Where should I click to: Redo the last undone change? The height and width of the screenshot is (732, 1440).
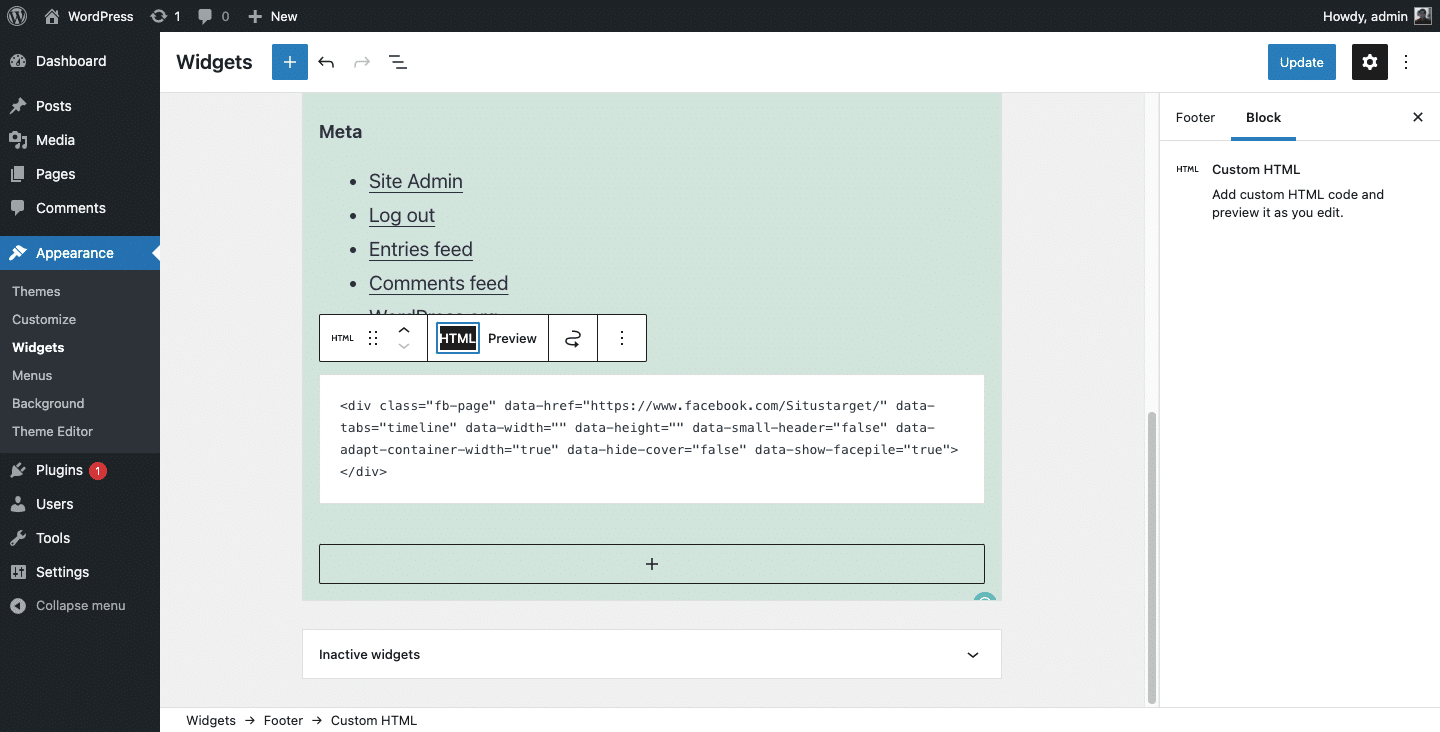pyautogui.click(x=362, y=62)
